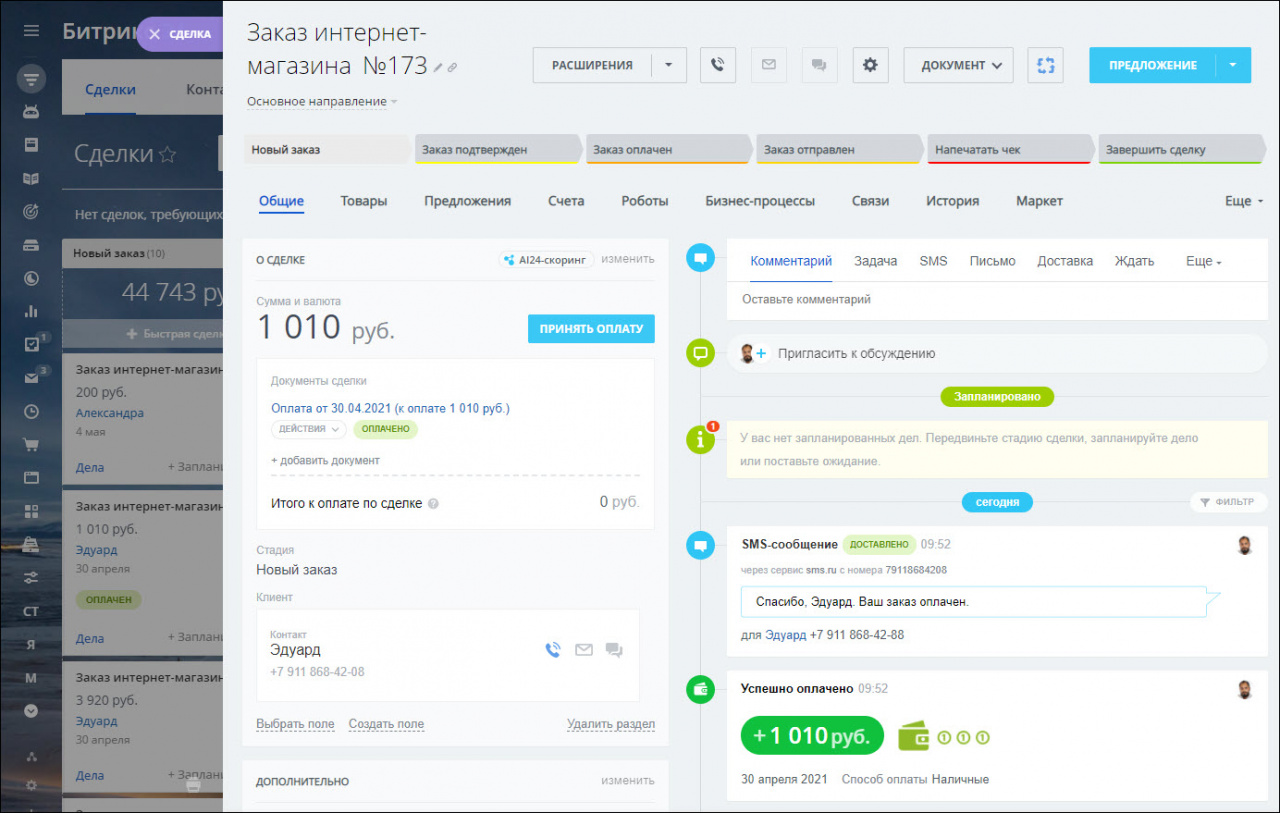The image size is (1280, 813).
Task: Select the Доставка tab in comment panel
Action: [1065, 261]
